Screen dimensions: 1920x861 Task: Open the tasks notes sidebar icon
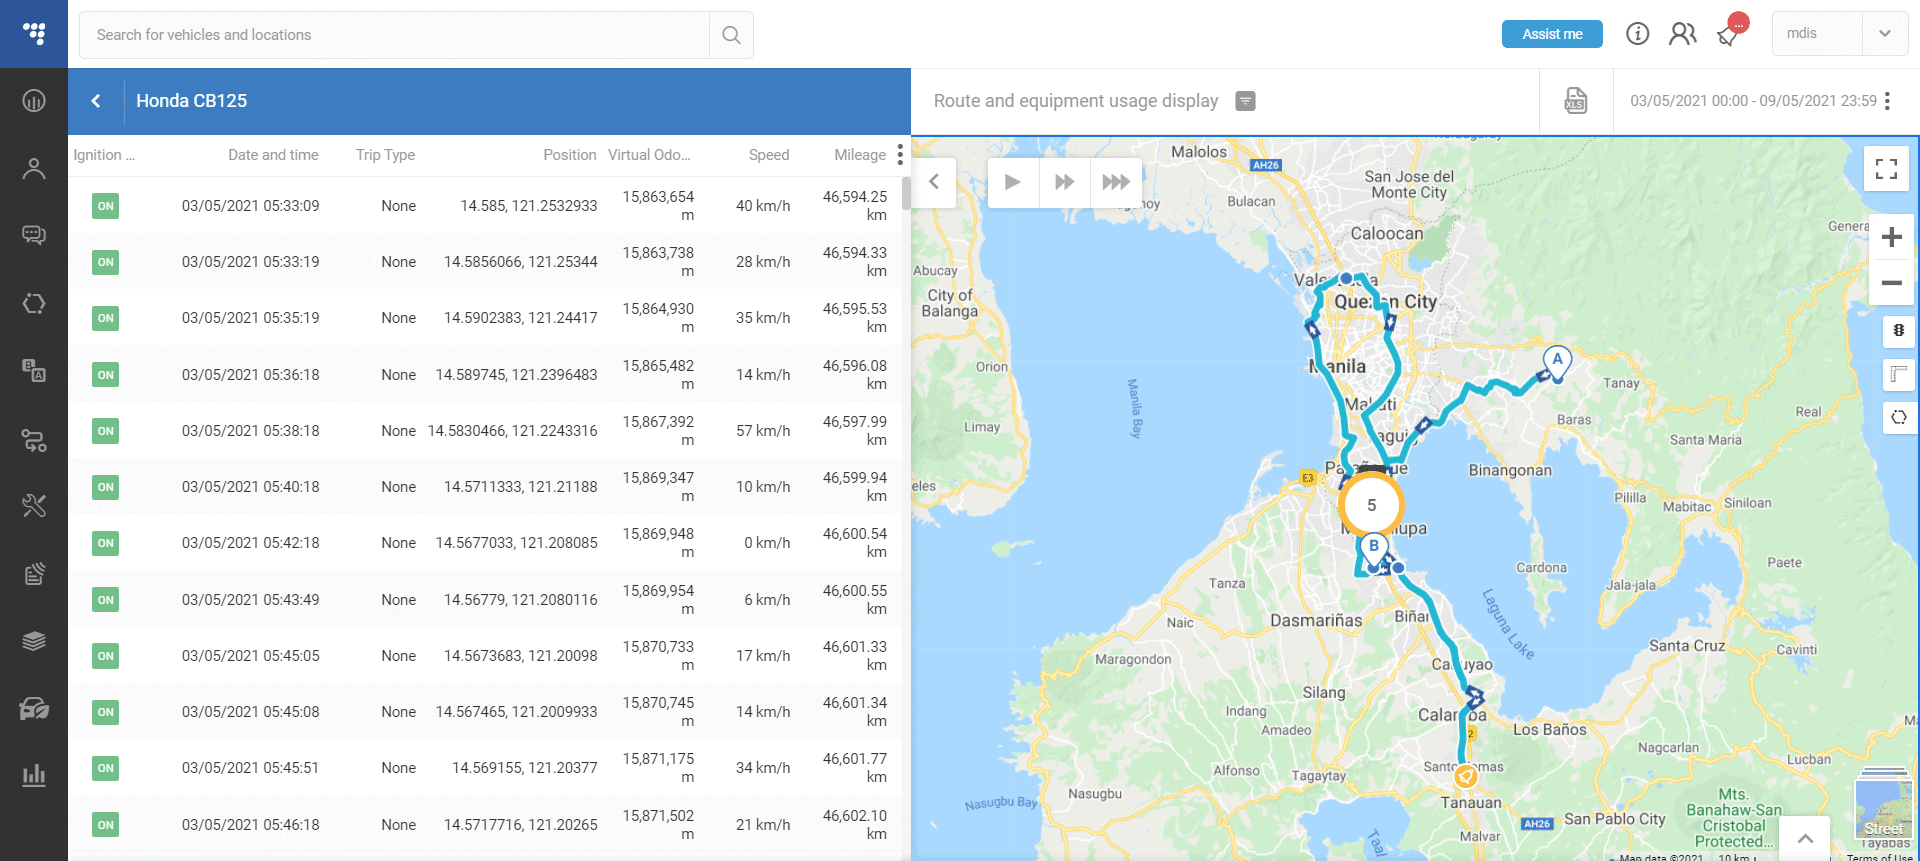pyautogui.click(x=34, y=573)
